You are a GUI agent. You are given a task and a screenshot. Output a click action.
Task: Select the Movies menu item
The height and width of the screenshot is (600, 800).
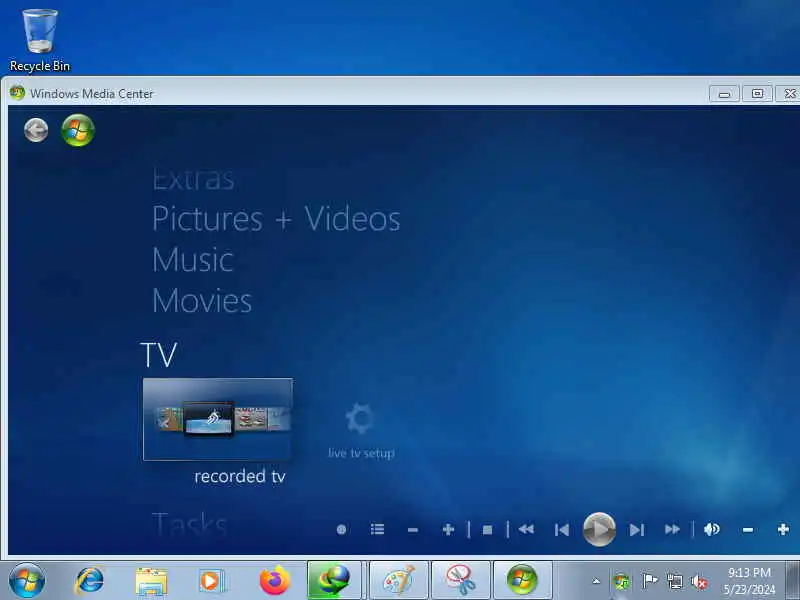(x=202, y=301)
